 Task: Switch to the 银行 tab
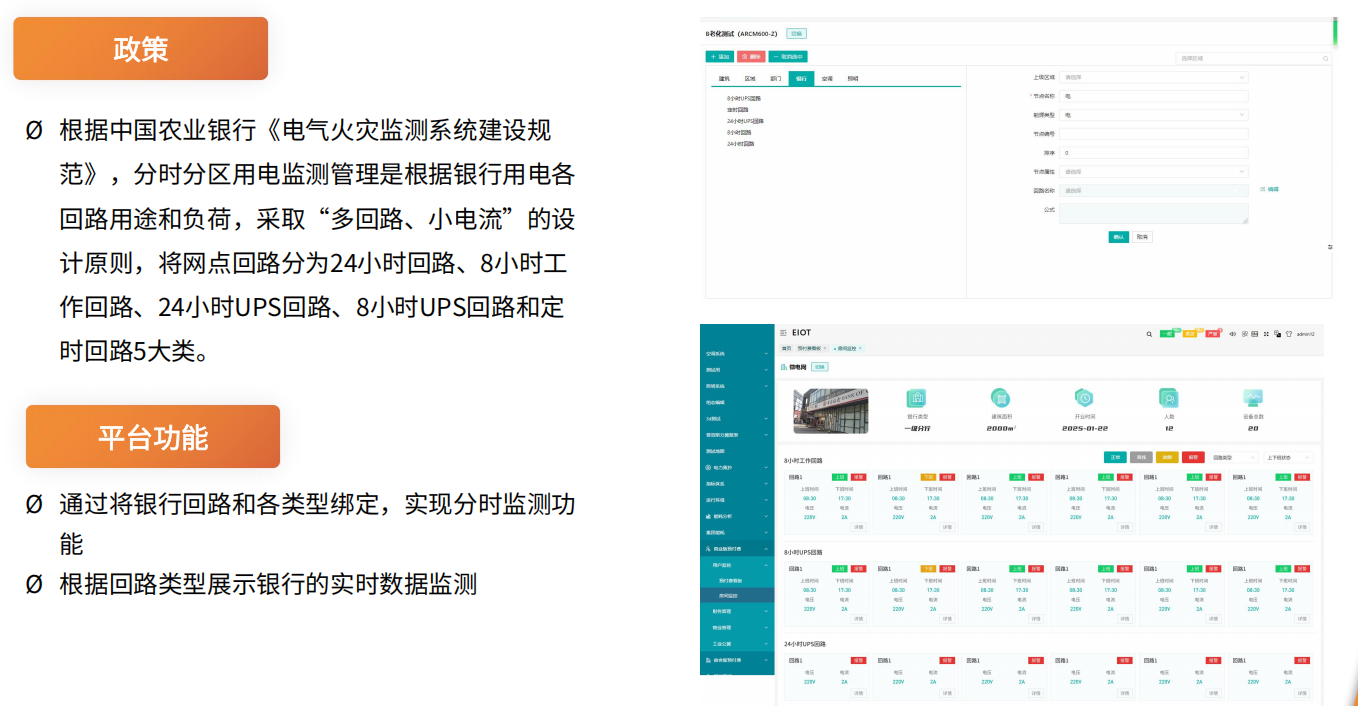[801, 78]
